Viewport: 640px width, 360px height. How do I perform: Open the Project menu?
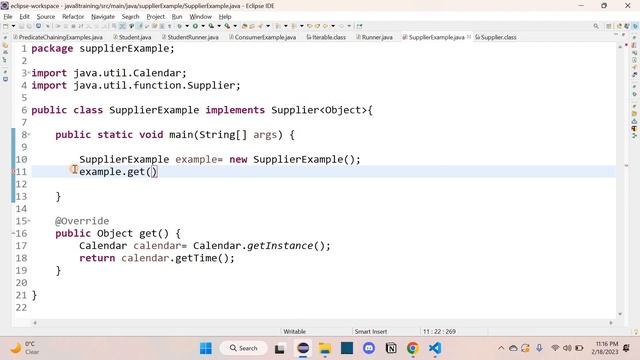[156, 17]
